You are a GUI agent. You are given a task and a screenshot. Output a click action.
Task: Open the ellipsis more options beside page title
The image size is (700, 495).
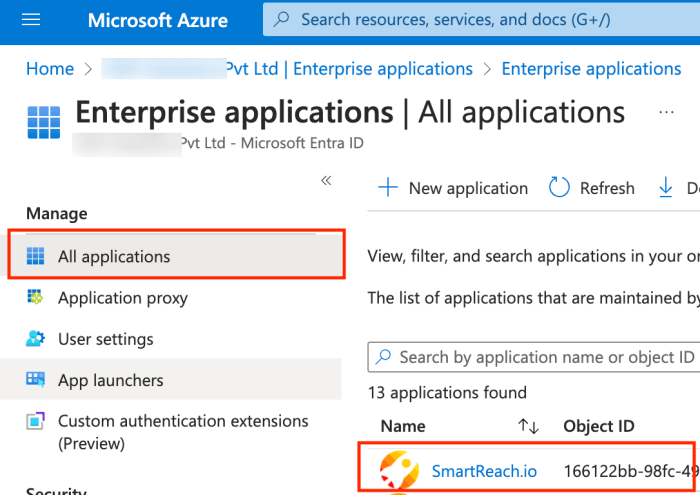pyautogui.click(x=666, y=112)
